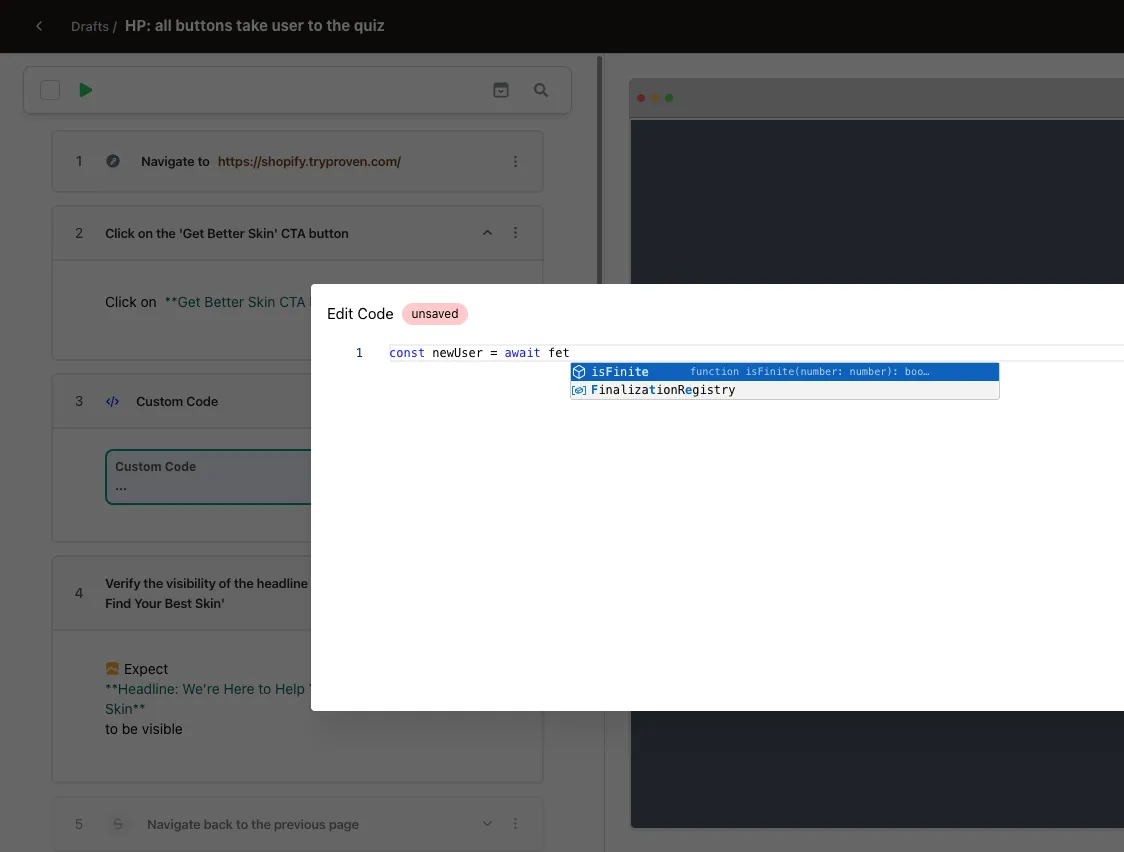Click the back arrow in header

pos(39,26)
